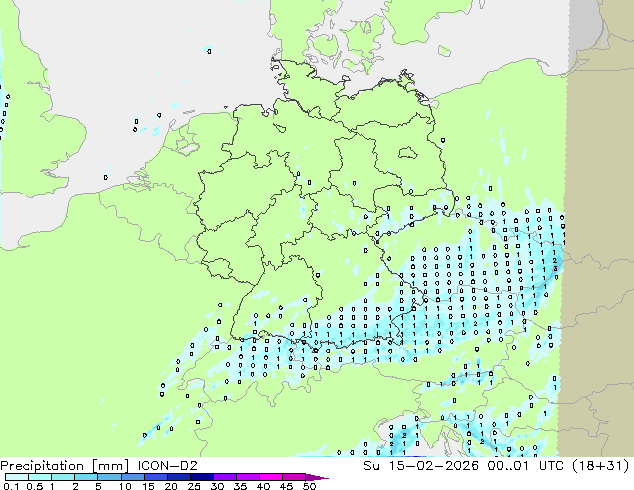Viewport: 634px width, 490px height.
Task: Click the legend value '25'
Action: (x=194, y=486)
